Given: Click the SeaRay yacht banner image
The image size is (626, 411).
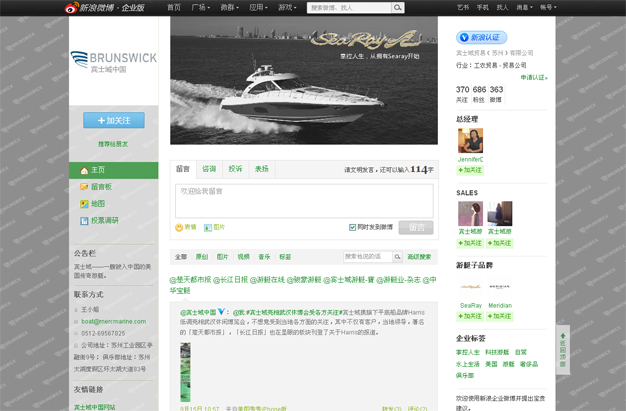Looking at the screenshot, I should (304, 80).
